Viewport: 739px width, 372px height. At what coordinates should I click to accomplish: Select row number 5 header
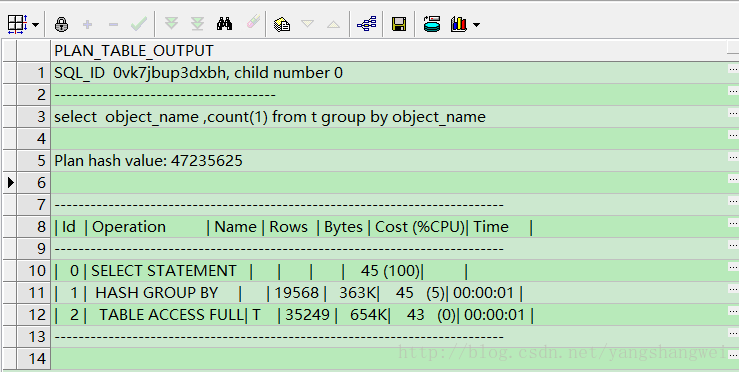33,160
